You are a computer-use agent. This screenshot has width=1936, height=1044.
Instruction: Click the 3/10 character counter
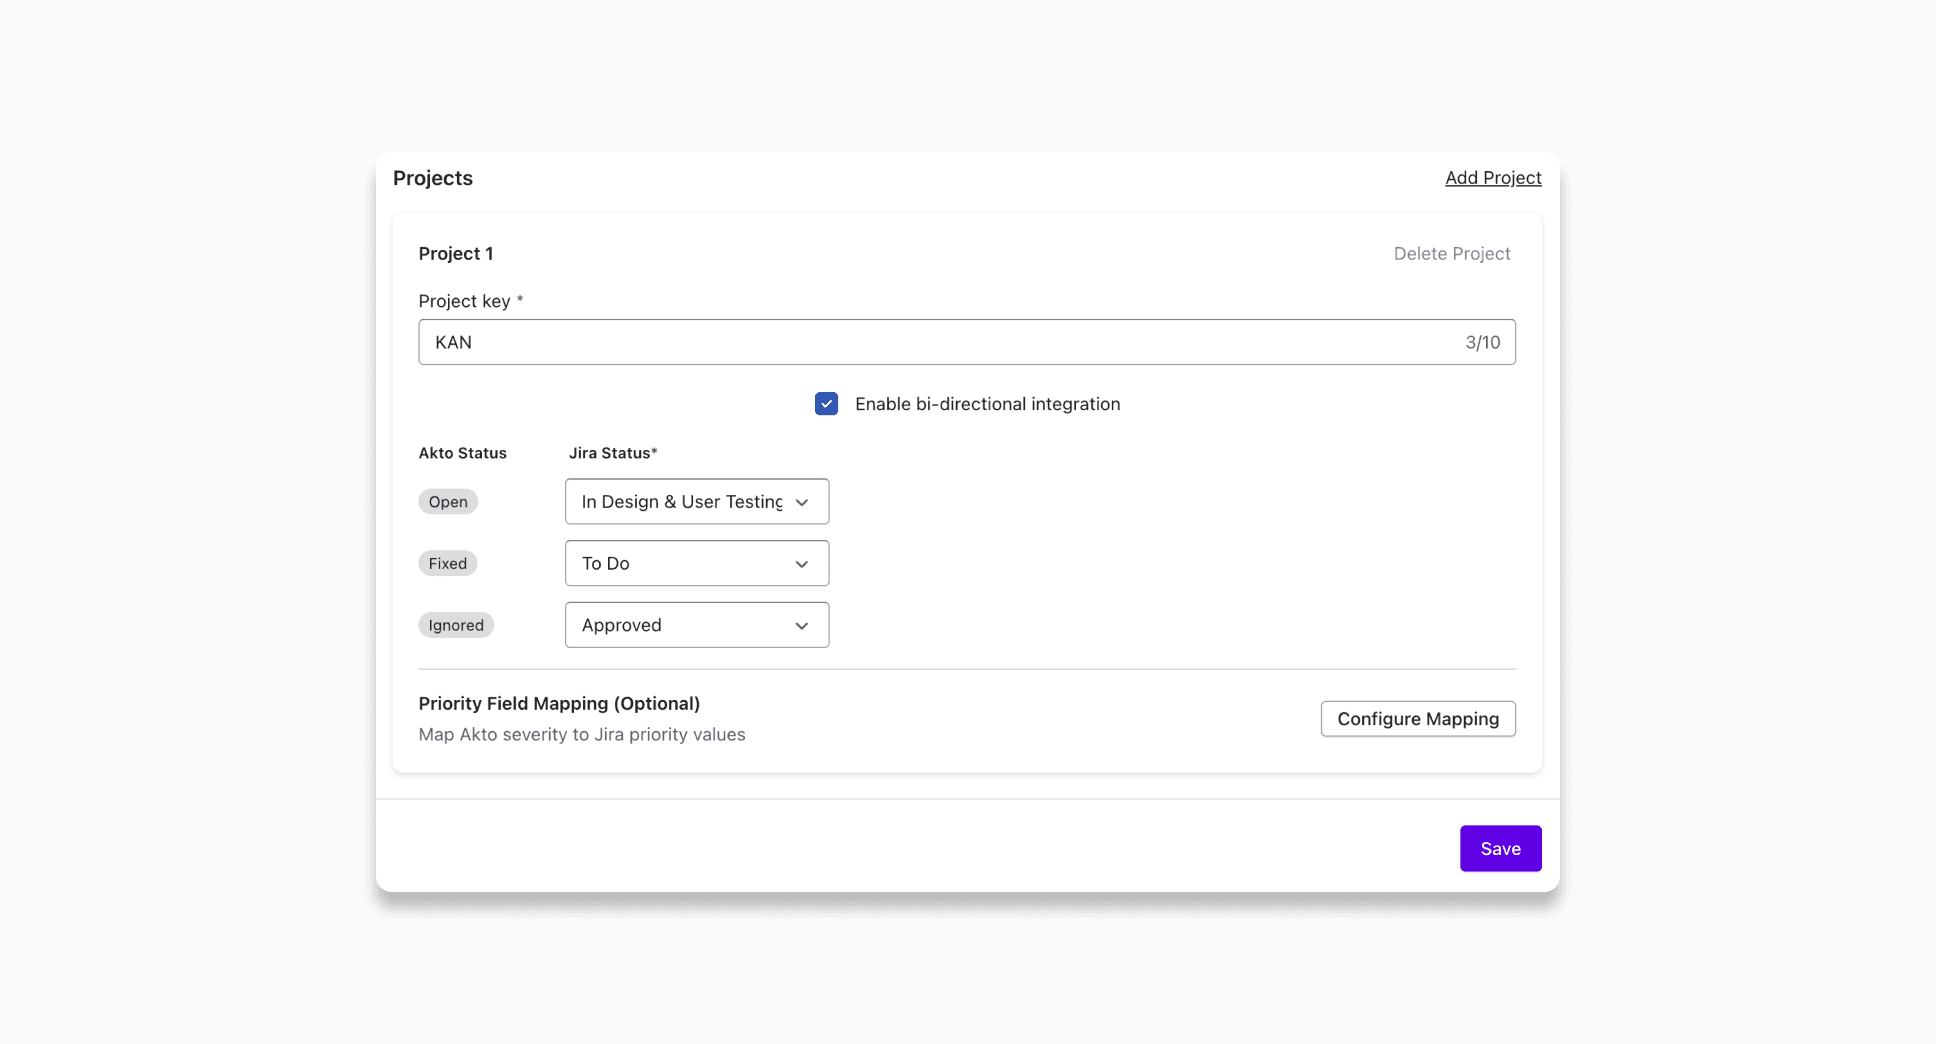[1483, 342]
